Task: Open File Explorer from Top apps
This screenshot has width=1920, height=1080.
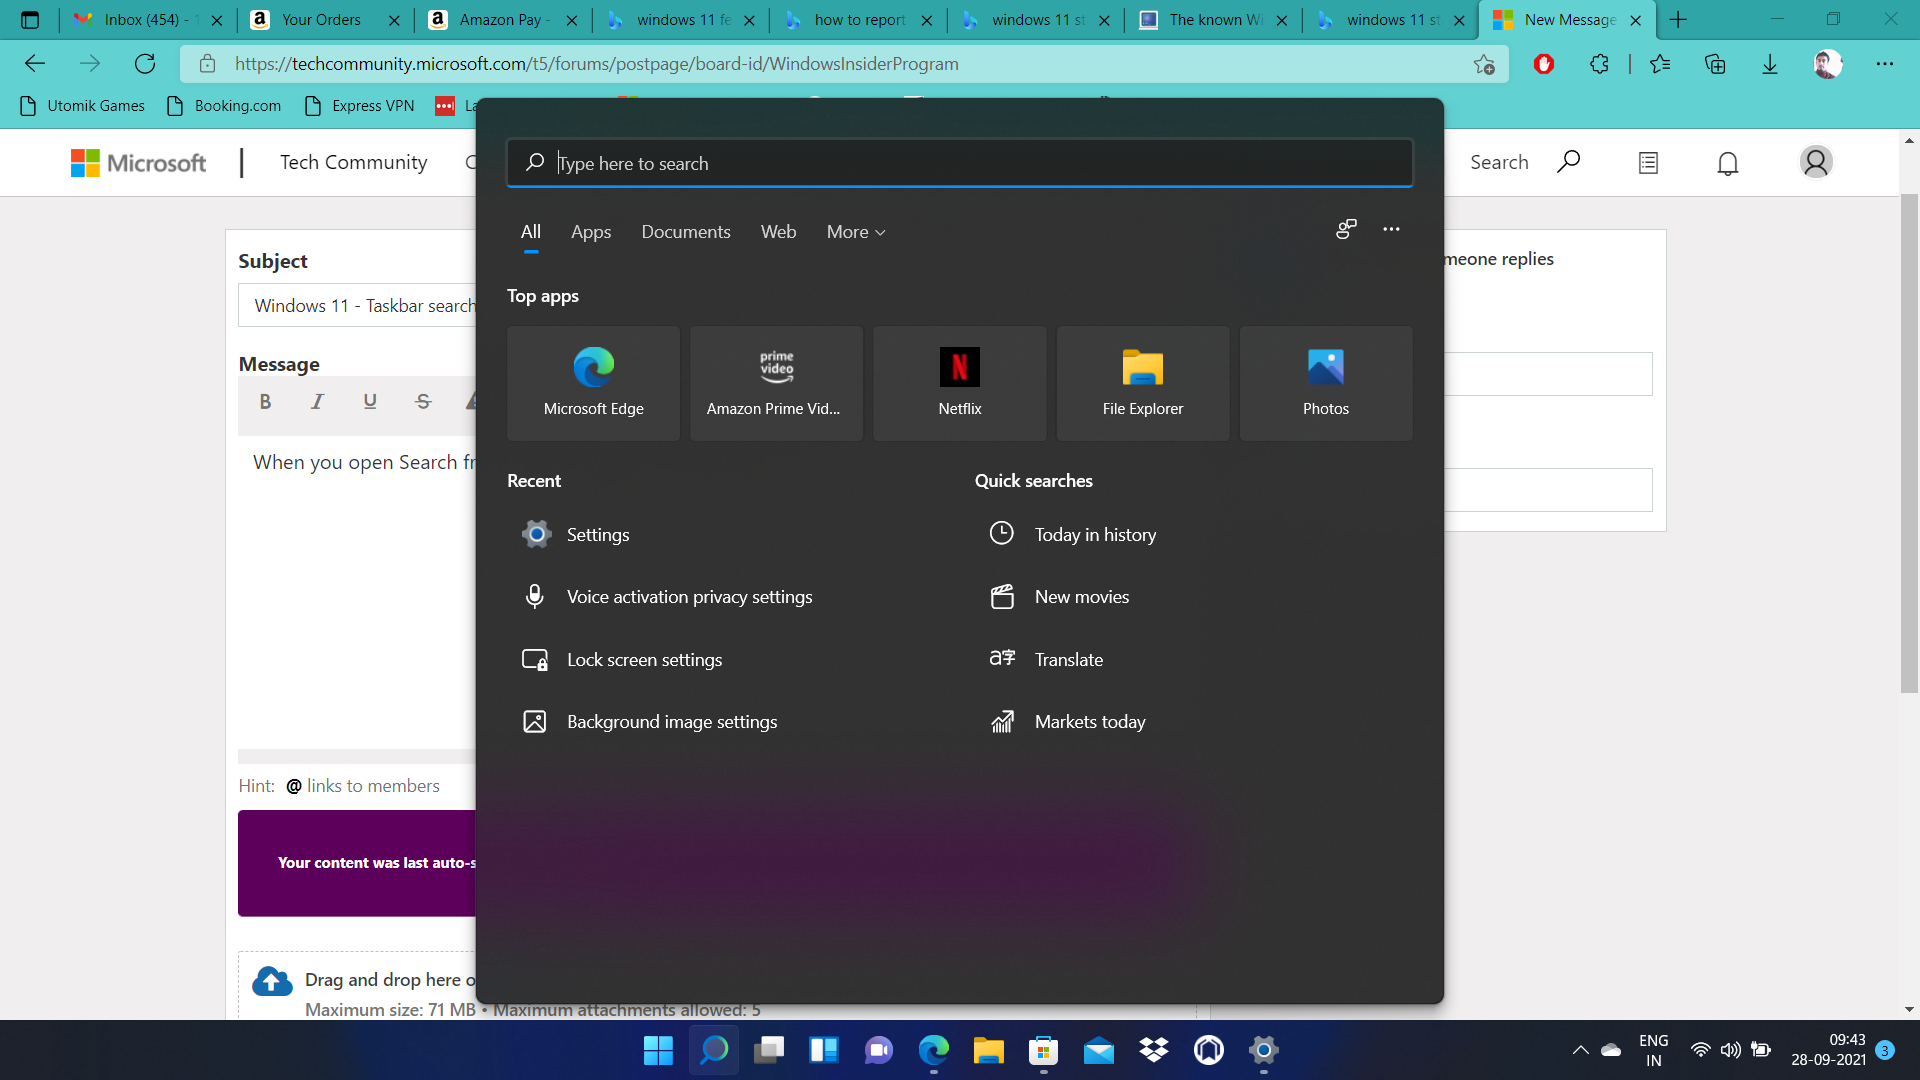Action: [1143, 383]
